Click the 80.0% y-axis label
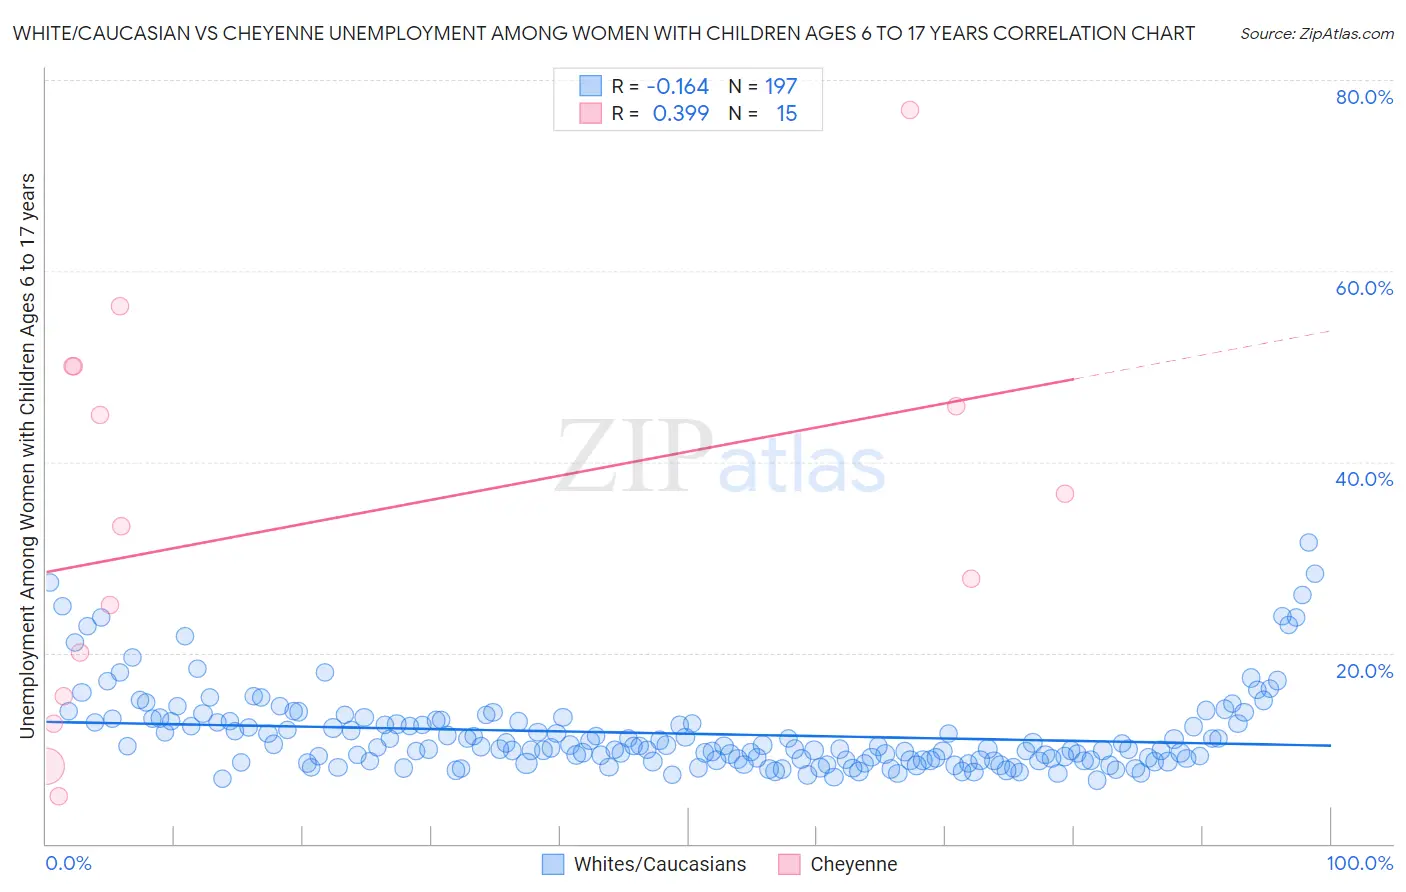The image size is (1406, 892). click(x=1364, y=97)
